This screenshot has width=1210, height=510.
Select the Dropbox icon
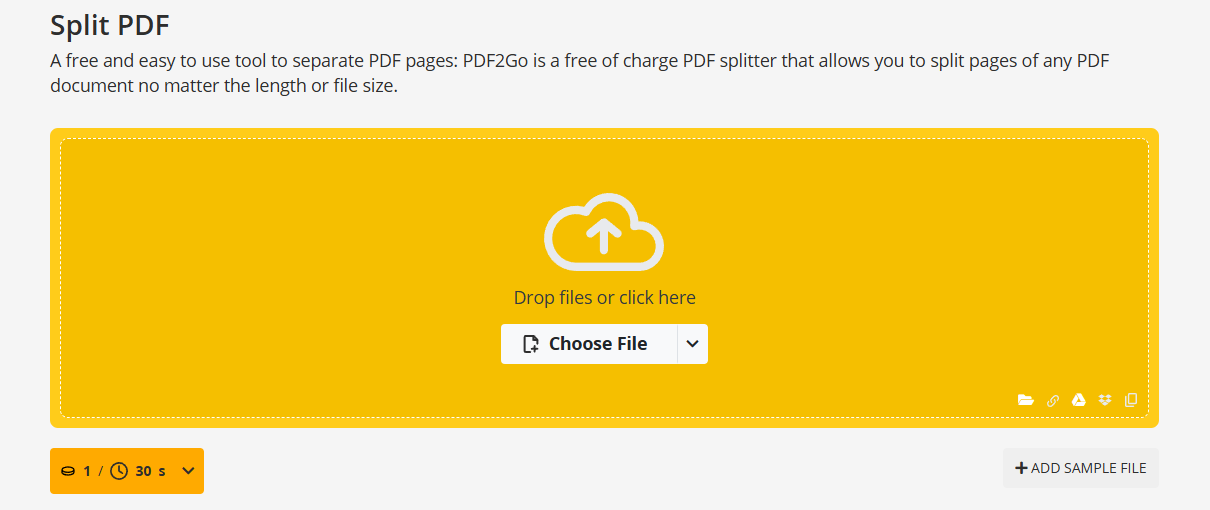point(1105,400)
